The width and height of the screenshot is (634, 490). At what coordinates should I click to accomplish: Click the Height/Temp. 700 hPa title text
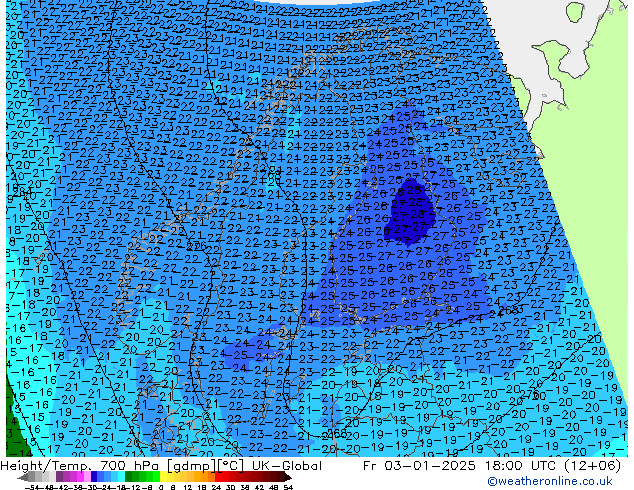[x=80, y=466]
